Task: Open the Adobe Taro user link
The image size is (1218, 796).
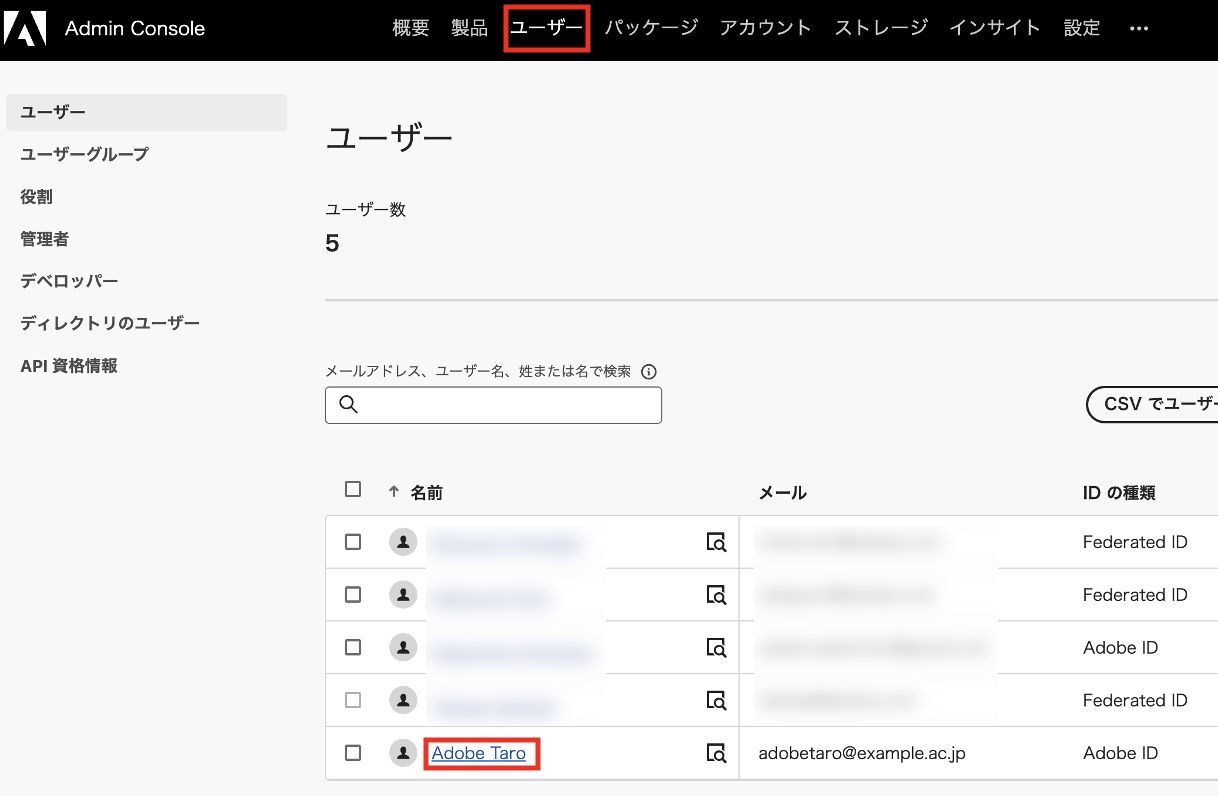Action: 479,753
